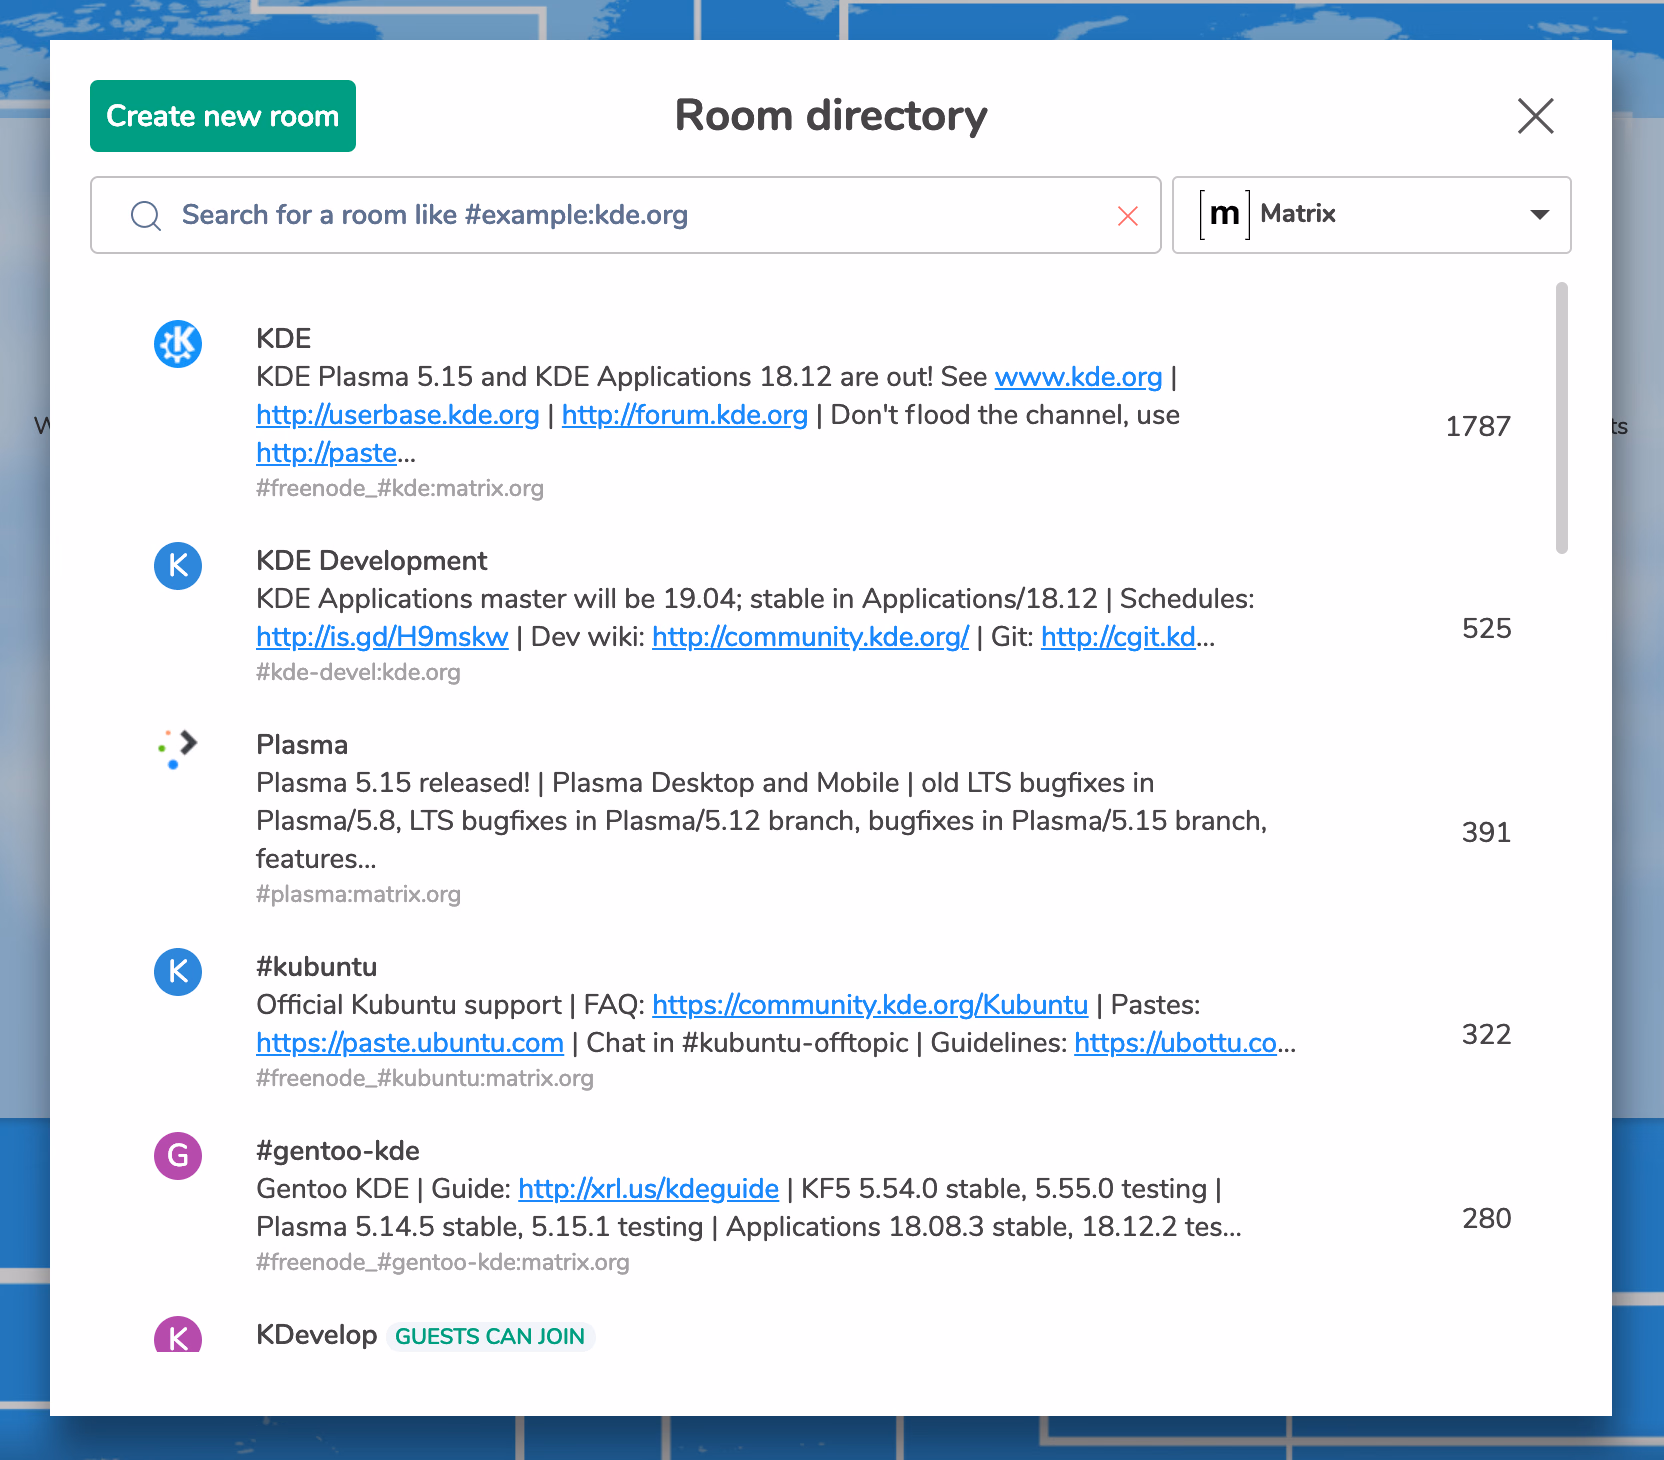This screenshot has width=1664, height=1460.
Task: Click the #freenode_#kde:matrix.org alias
Action: pyautogui.click(x=400, y=489)
